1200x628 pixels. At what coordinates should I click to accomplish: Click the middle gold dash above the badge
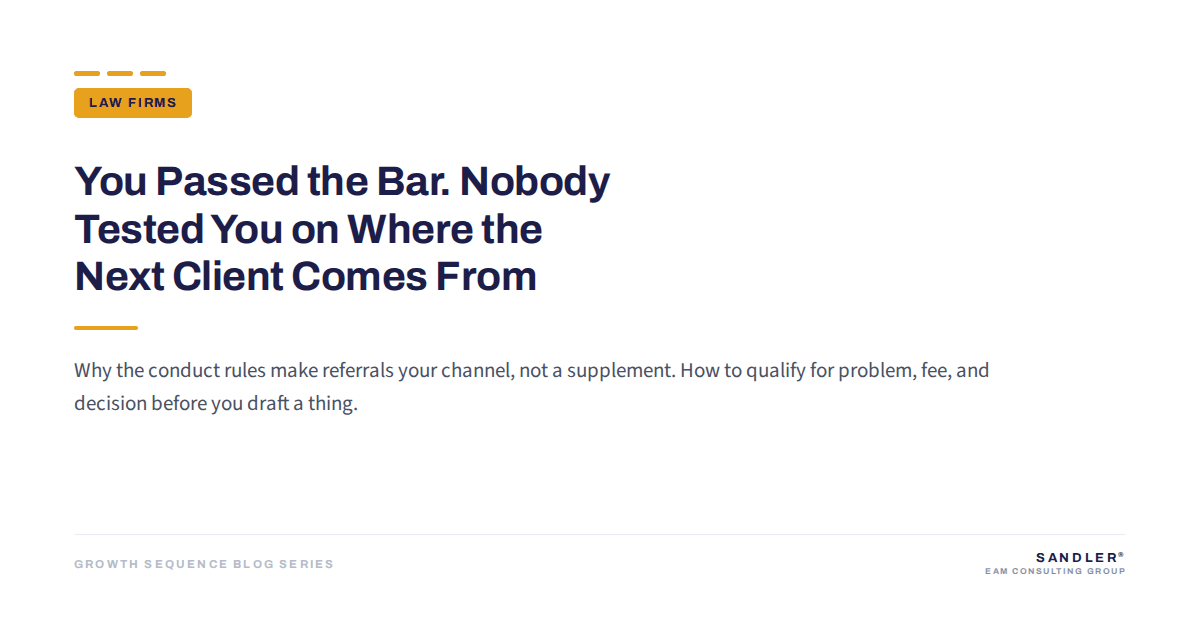120,73
